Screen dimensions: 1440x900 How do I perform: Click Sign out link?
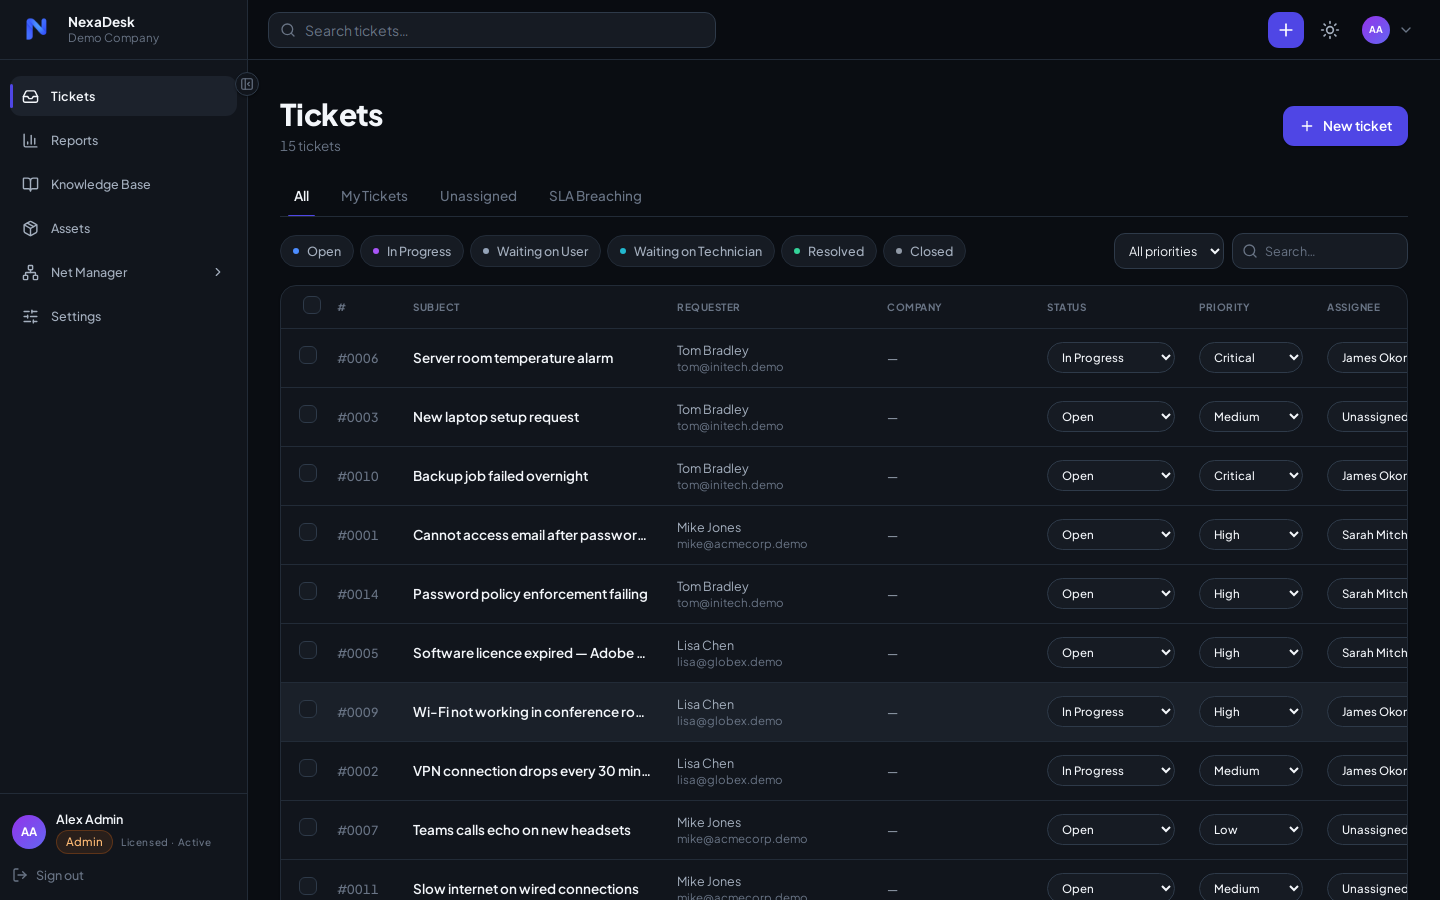[48, 875]
